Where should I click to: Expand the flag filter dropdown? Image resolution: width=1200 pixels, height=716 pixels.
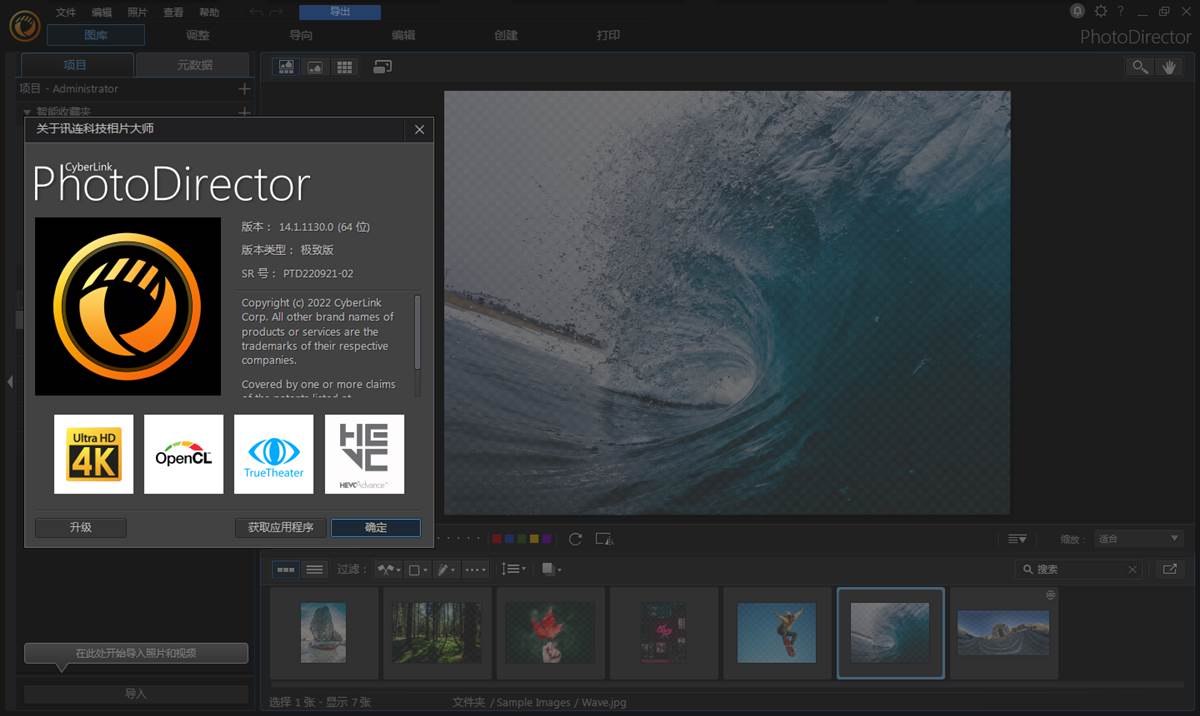(x=387, y=569)
